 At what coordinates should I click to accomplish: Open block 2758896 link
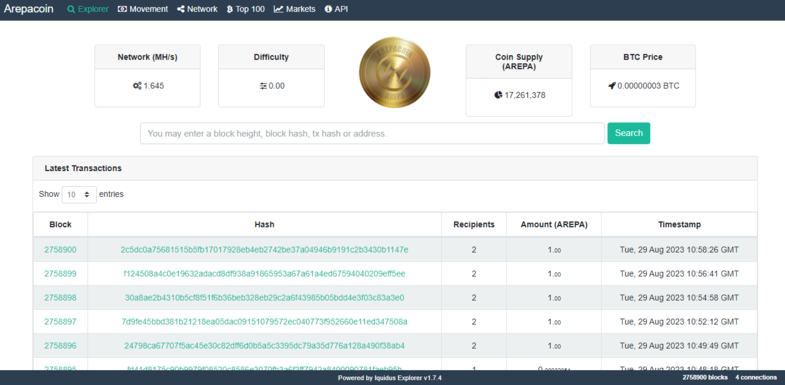61,346
